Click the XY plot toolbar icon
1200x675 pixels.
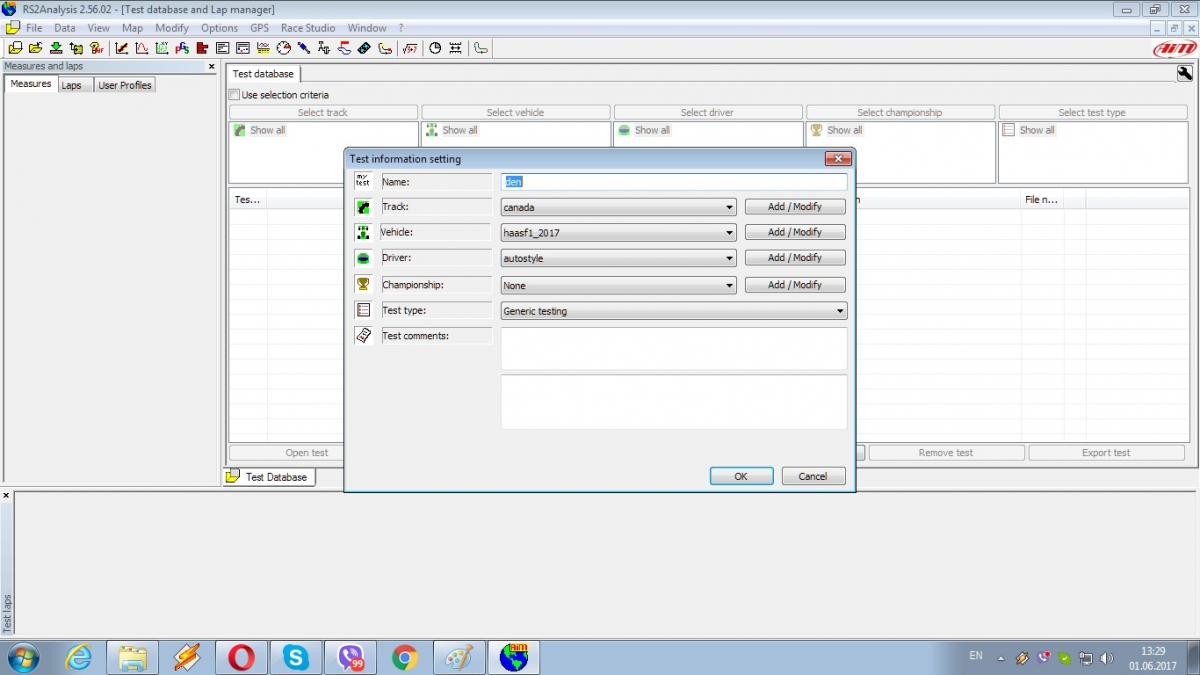point(162,48)
